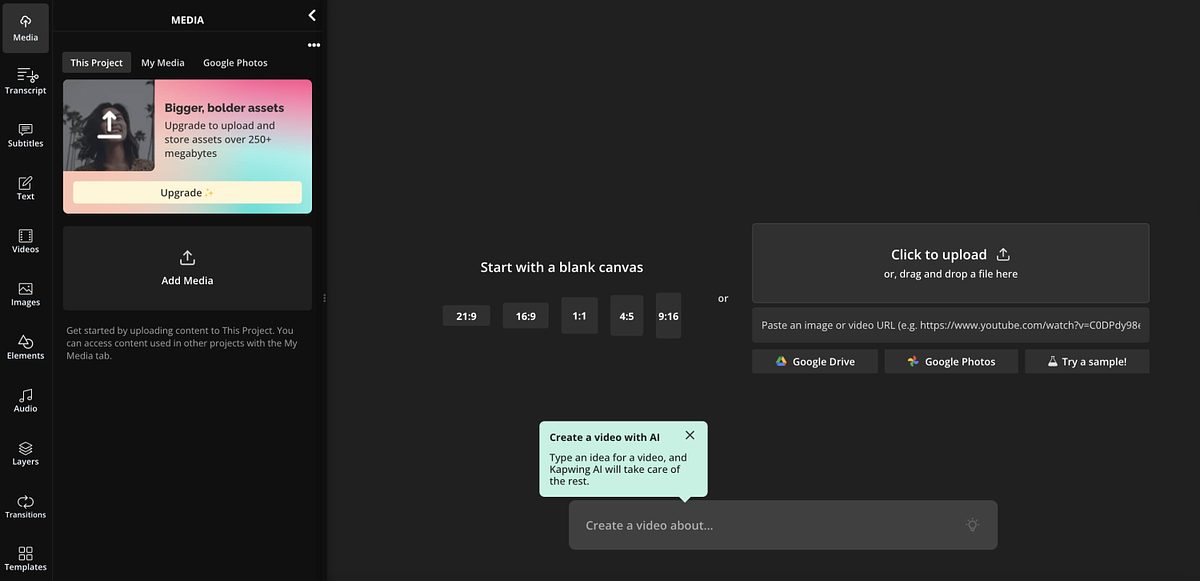Browse Templates from the sidebar

tap(25, 559)
